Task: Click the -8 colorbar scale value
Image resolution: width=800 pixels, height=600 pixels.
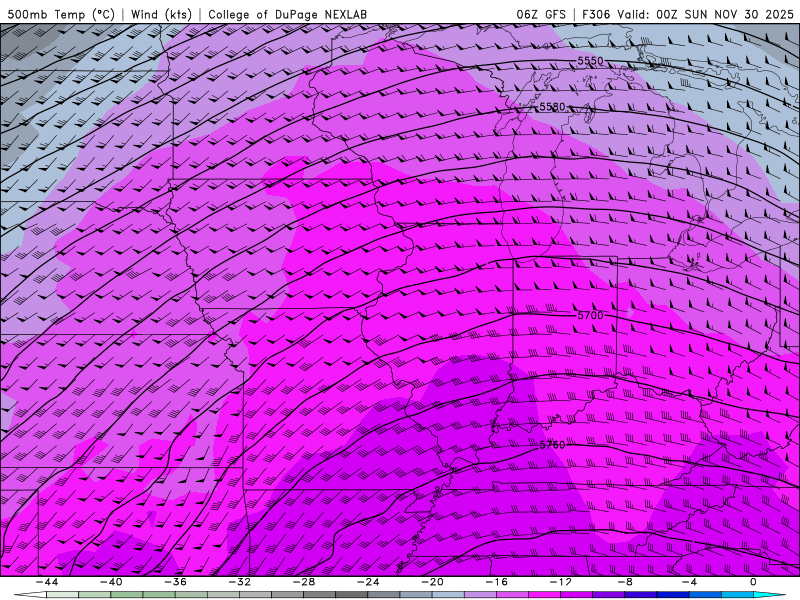Action: (625, 582)
